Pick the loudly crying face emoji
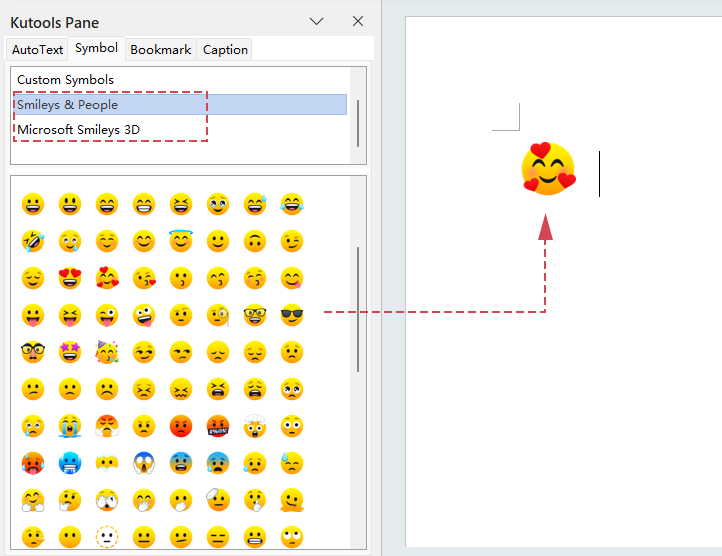Image resolution: width=722 pixels, height=556 pixels. [x=70, y=426]
